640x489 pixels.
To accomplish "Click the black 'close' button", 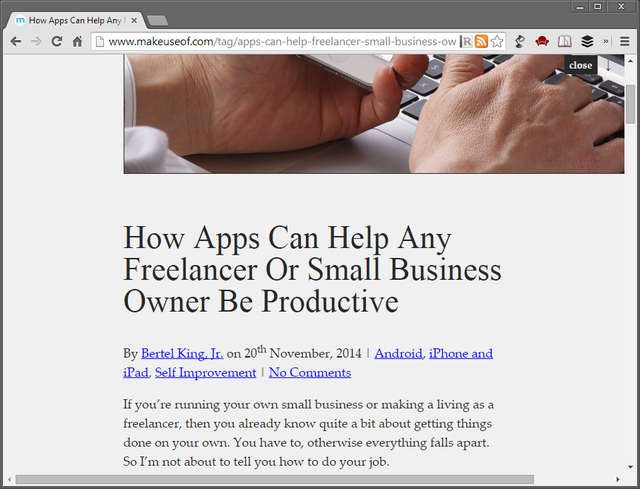I will [580, 65].
